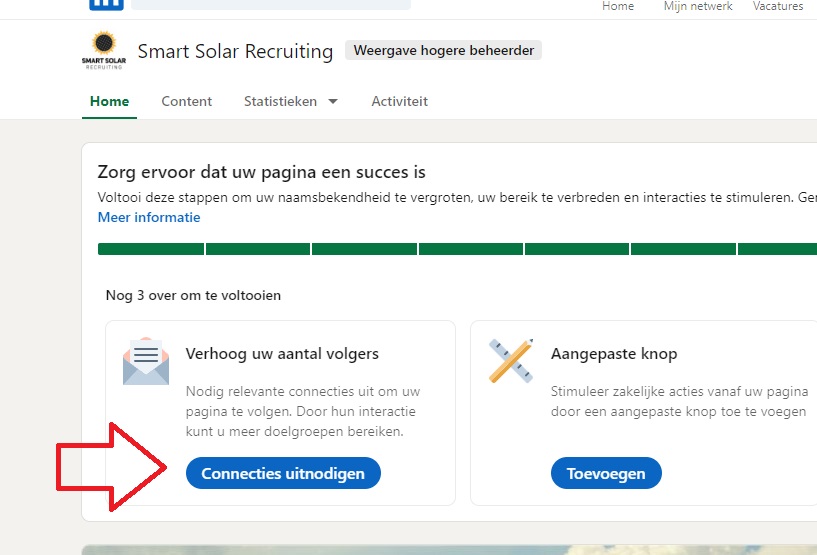Go to Home in top navigation
Viewport: 817px width, 555px height.
point(618,6)
